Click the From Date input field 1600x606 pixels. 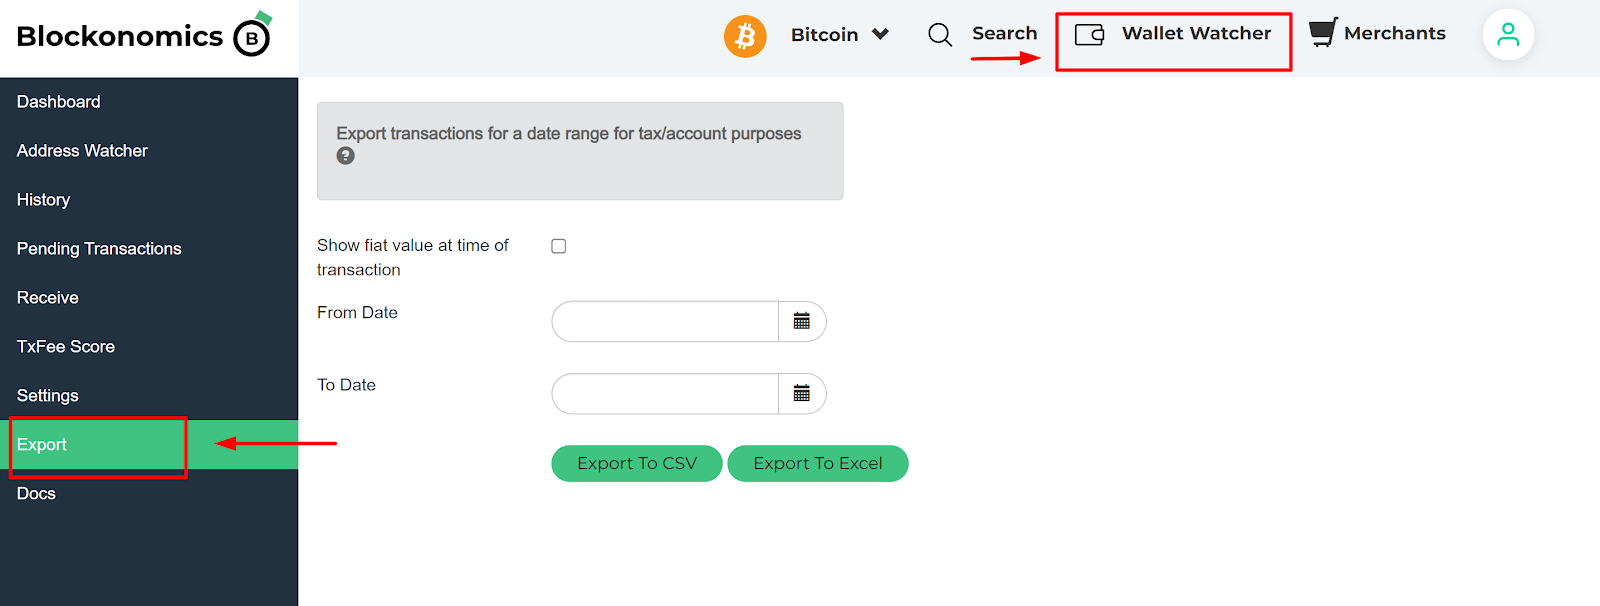coord(665,322)
